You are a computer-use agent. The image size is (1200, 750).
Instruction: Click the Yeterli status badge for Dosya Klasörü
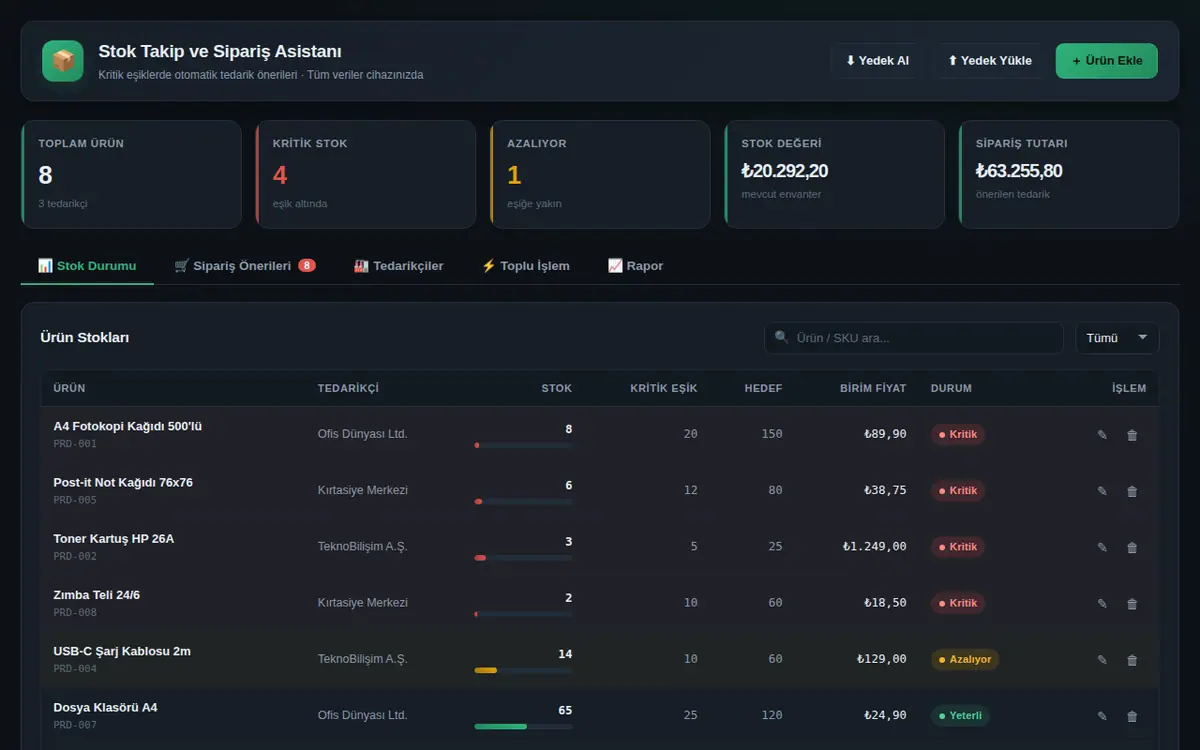coord(961,716)
